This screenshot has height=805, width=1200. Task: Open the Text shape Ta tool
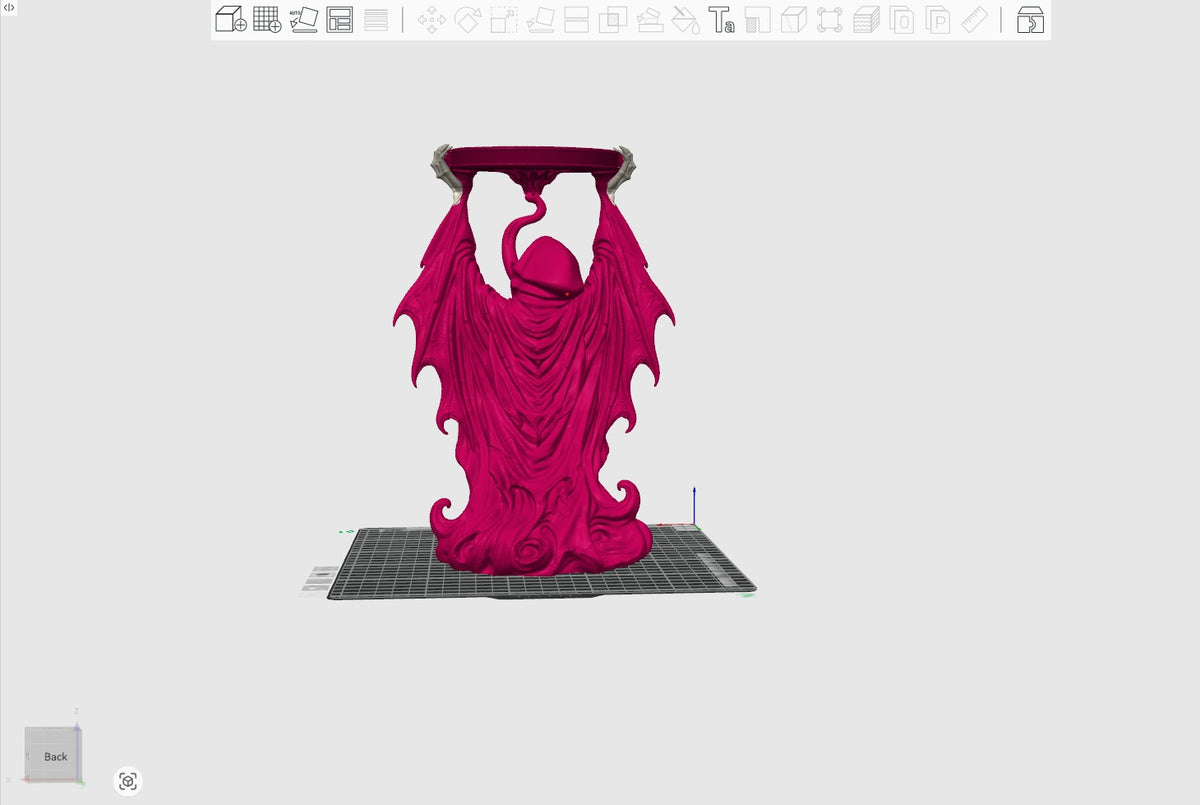coord(722,19)
